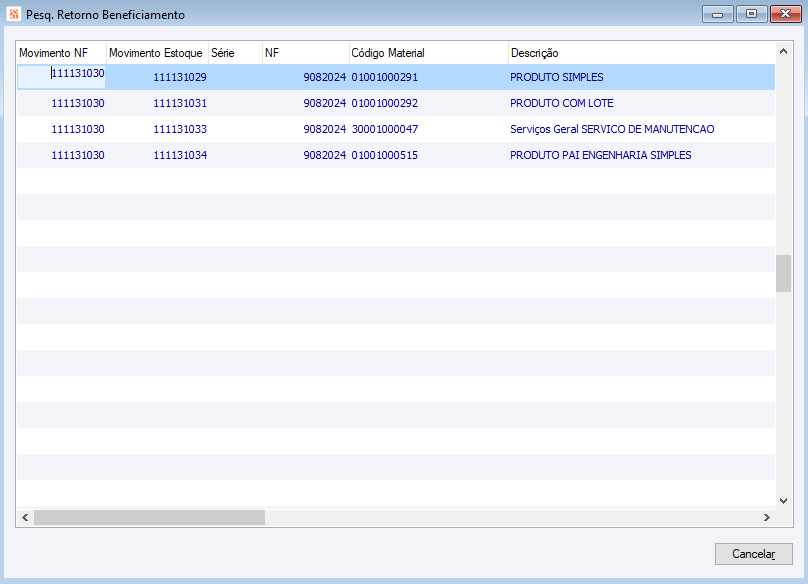Click the NF column header
This screenshot has width=808, height=584.
pos(306,53)
